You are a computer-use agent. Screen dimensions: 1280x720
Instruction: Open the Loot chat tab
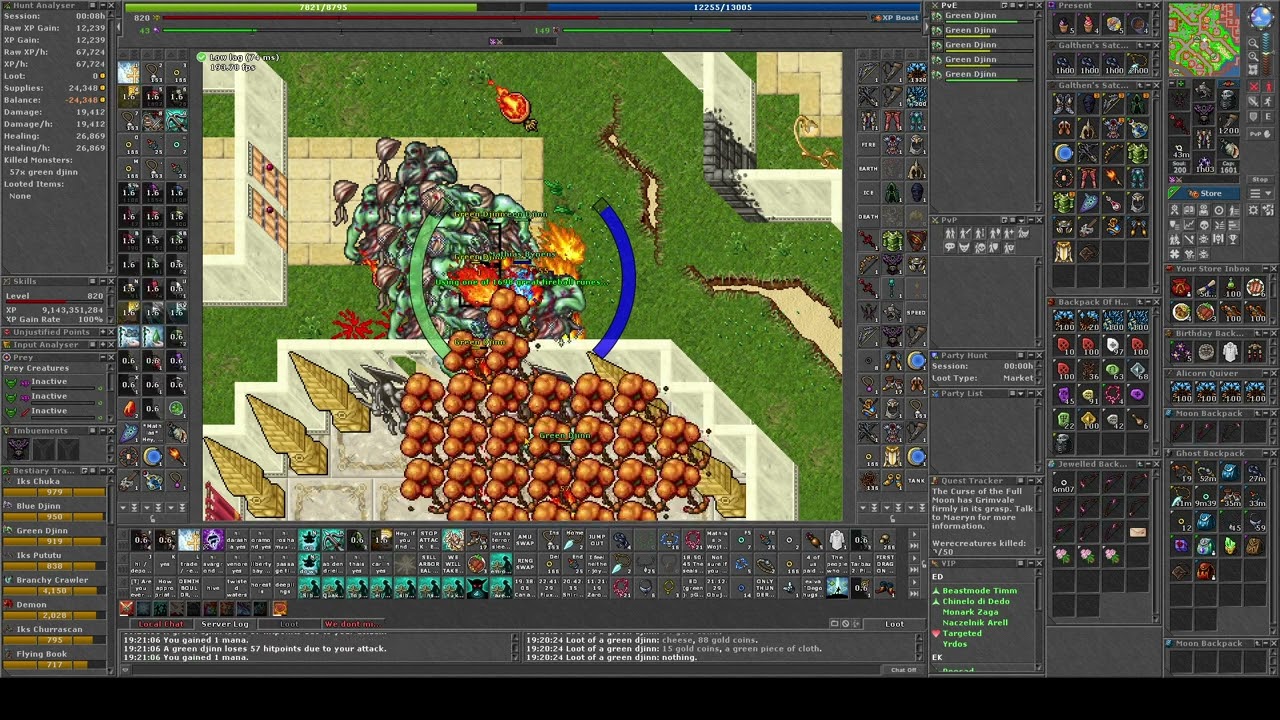point(289,624)
